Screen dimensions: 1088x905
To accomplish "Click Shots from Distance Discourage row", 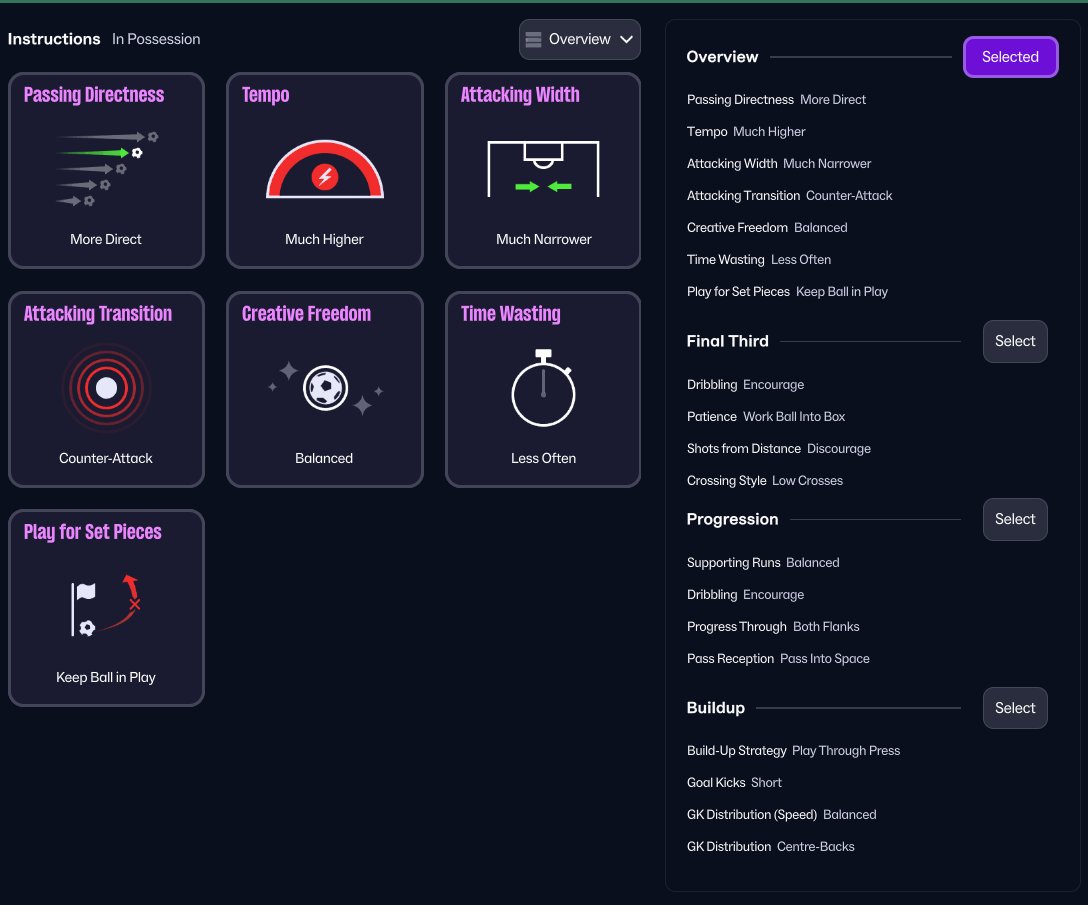I will pyautogui.click(x=779, y=448).
